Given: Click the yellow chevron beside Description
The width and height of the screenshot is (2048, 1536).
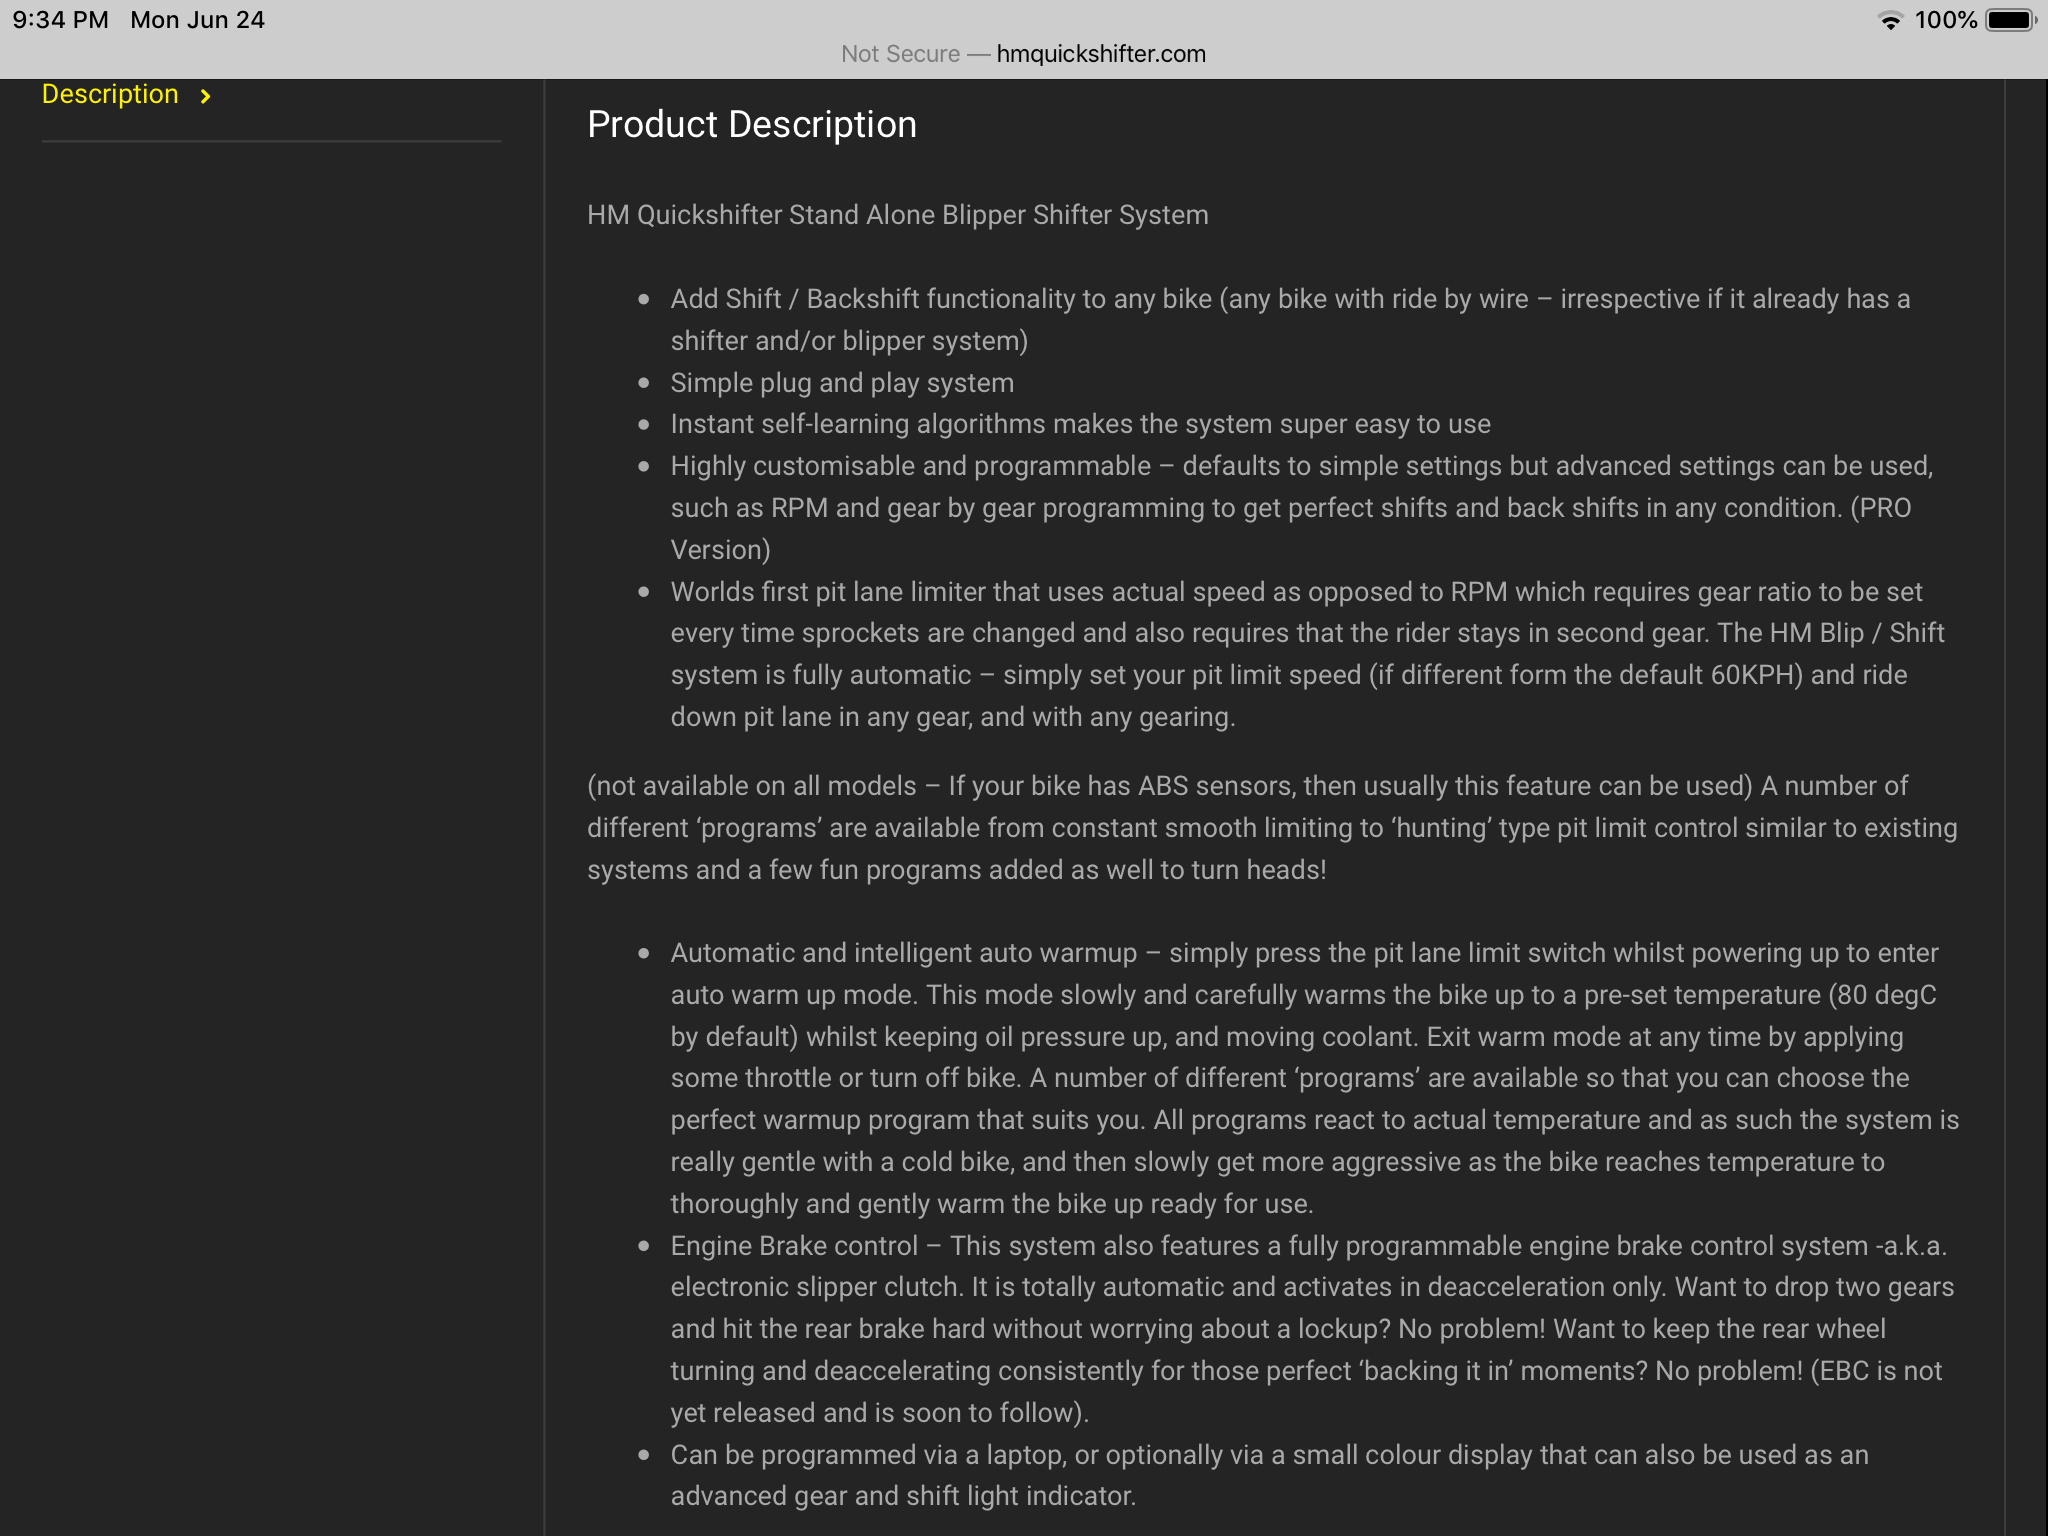Looking at the screenshot, I should tap(205, 96).
